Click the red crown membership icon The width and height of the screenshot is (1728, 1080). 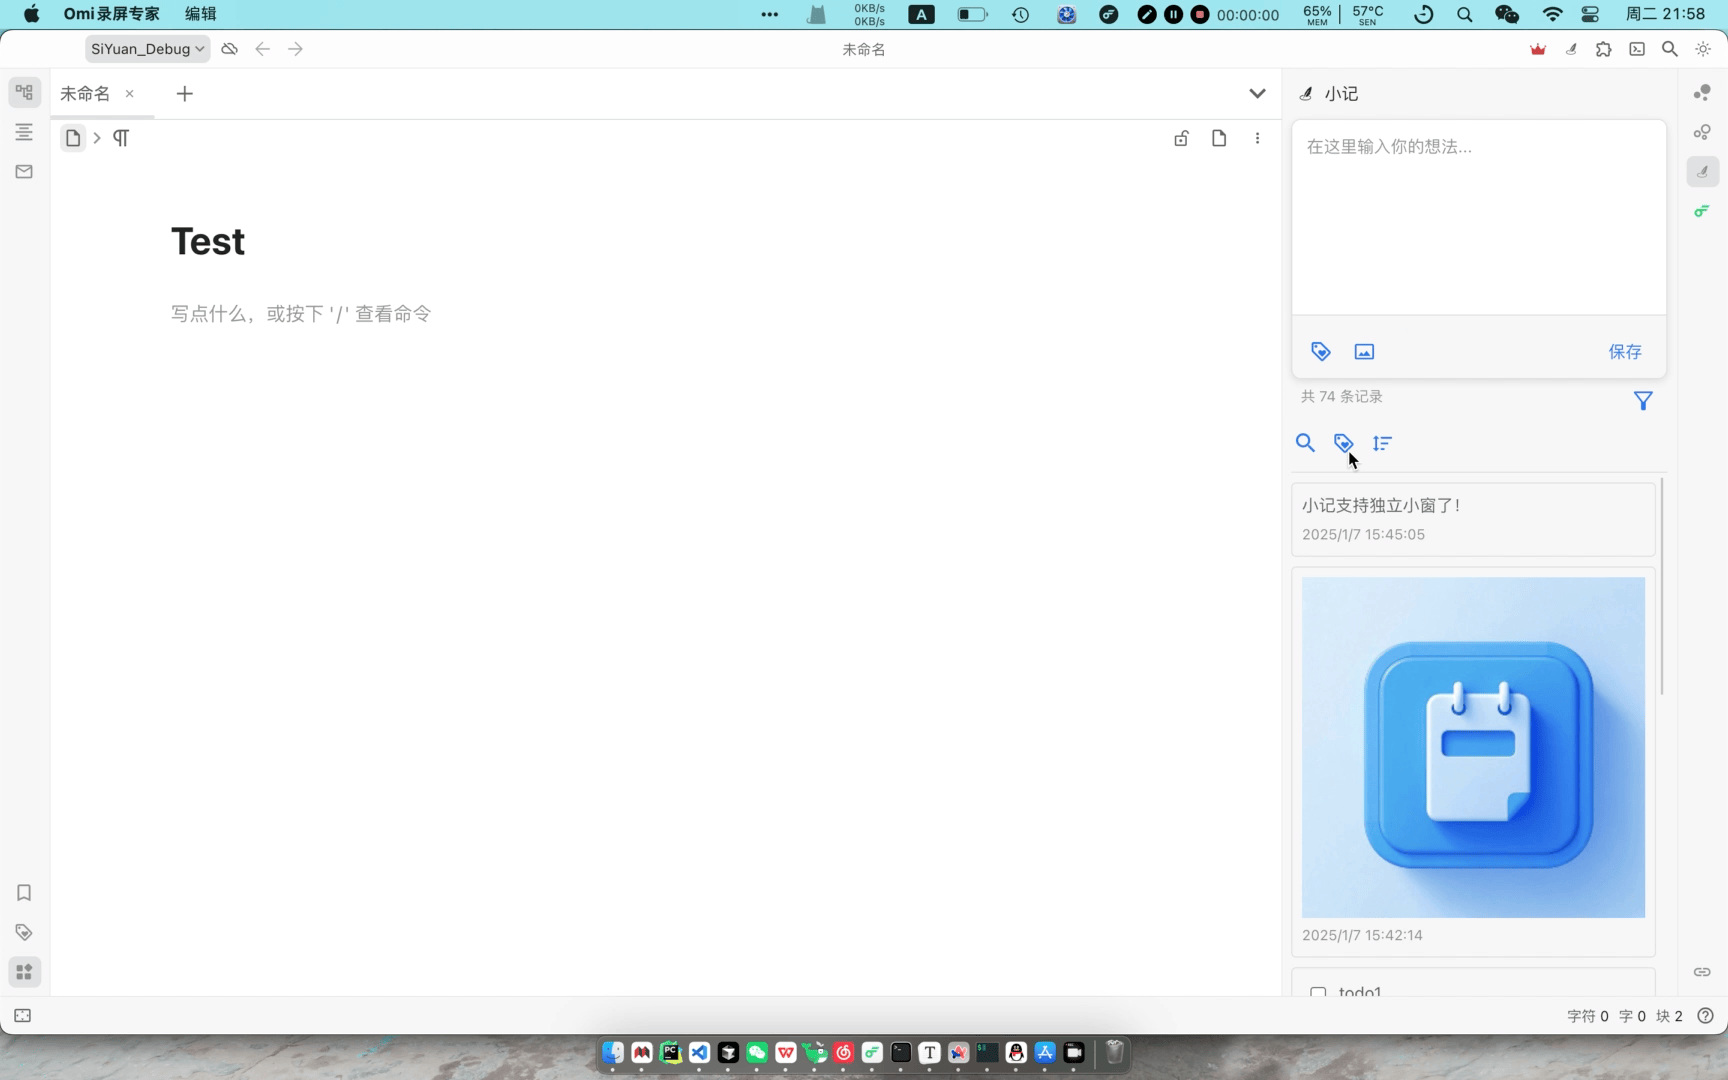click(x=1537, y=48)
